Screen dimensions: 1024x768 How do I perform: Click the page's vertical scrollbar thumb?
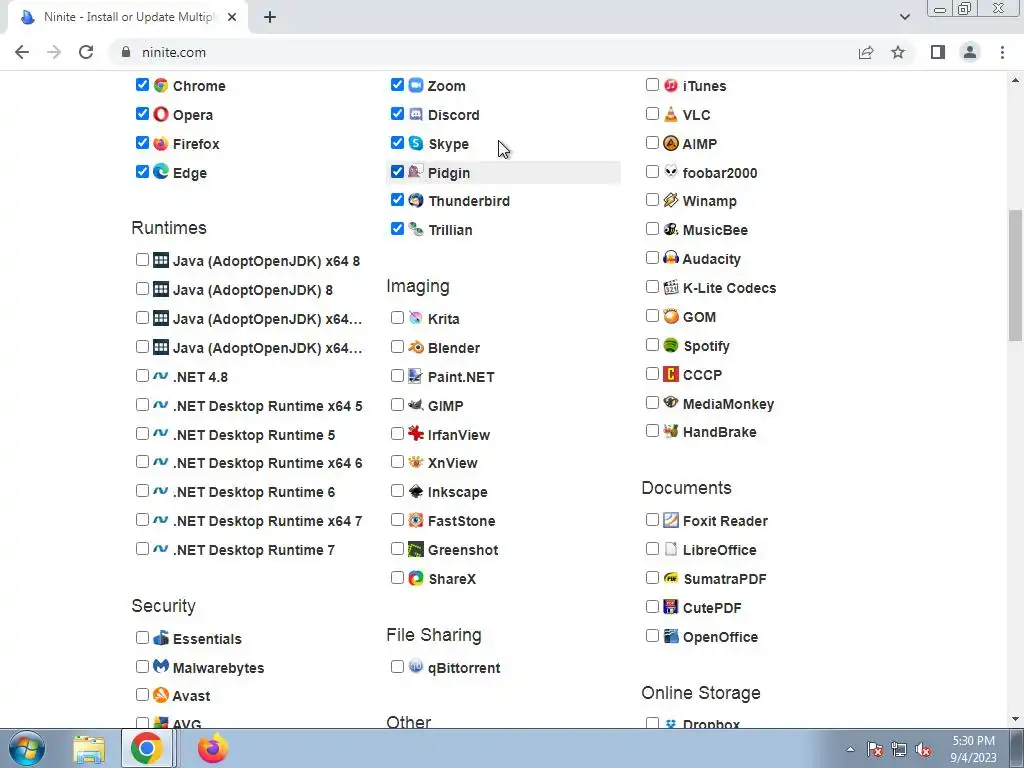pyautogui.click(x=1015, y=274)
